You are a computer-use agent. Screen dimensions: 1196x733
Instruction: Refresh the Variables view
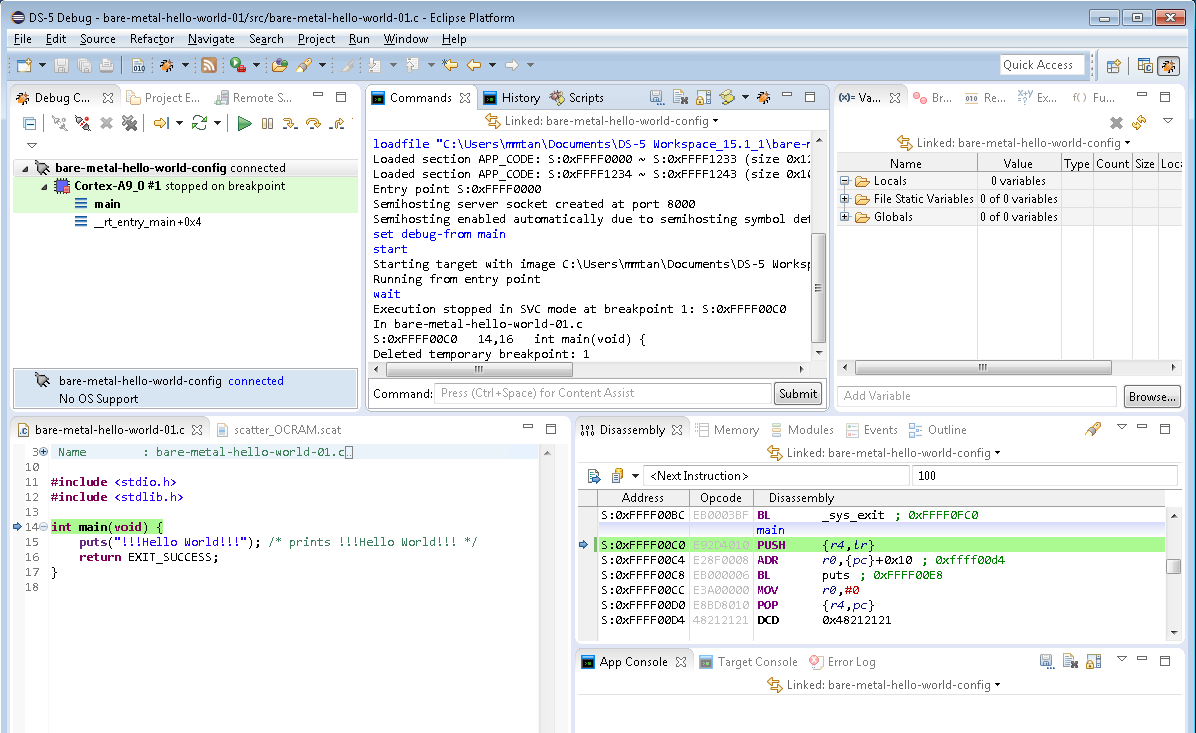(x=1139, y=123)
